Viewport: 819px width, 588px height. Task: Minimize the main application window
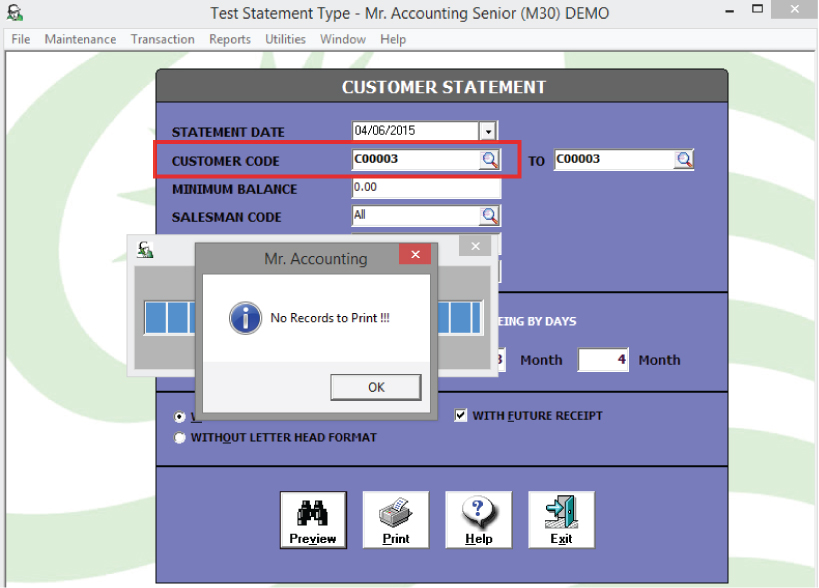click(730, 10)
